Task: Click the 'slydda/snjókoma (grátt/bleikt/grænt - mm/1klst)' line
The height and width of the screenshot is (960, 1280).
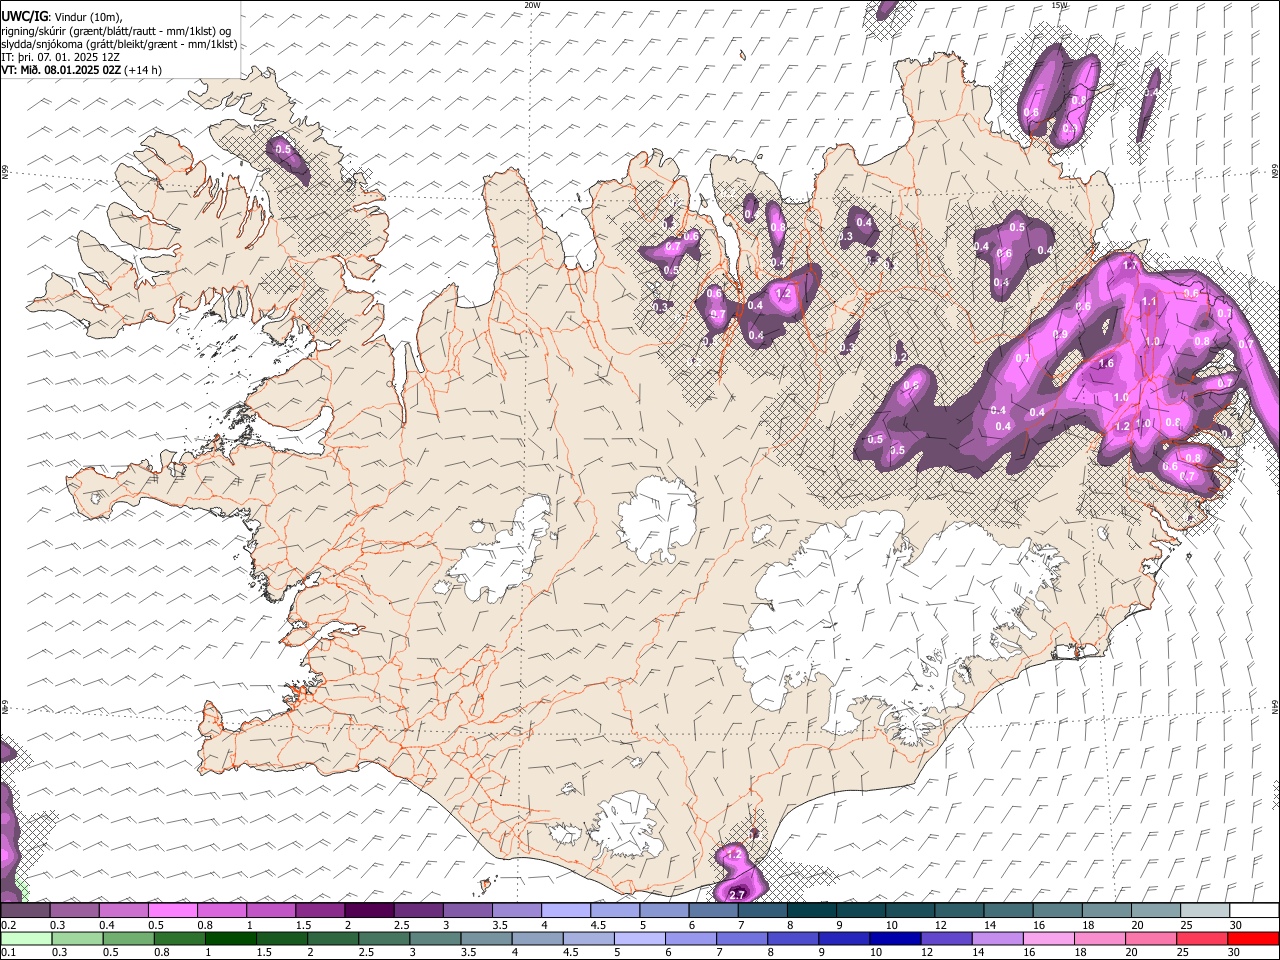Action: coord(120,44)
